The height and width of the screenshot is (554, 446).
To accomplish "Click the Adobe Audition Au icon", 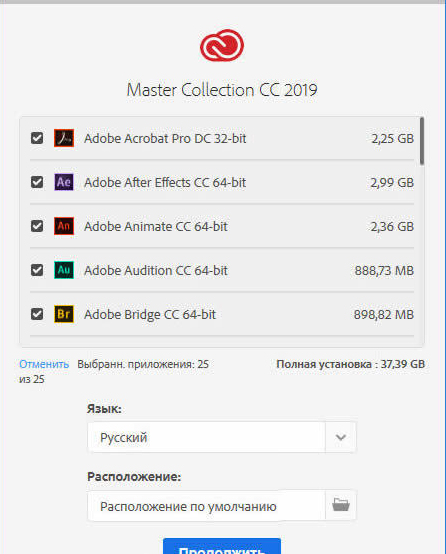I will point(64,270).
